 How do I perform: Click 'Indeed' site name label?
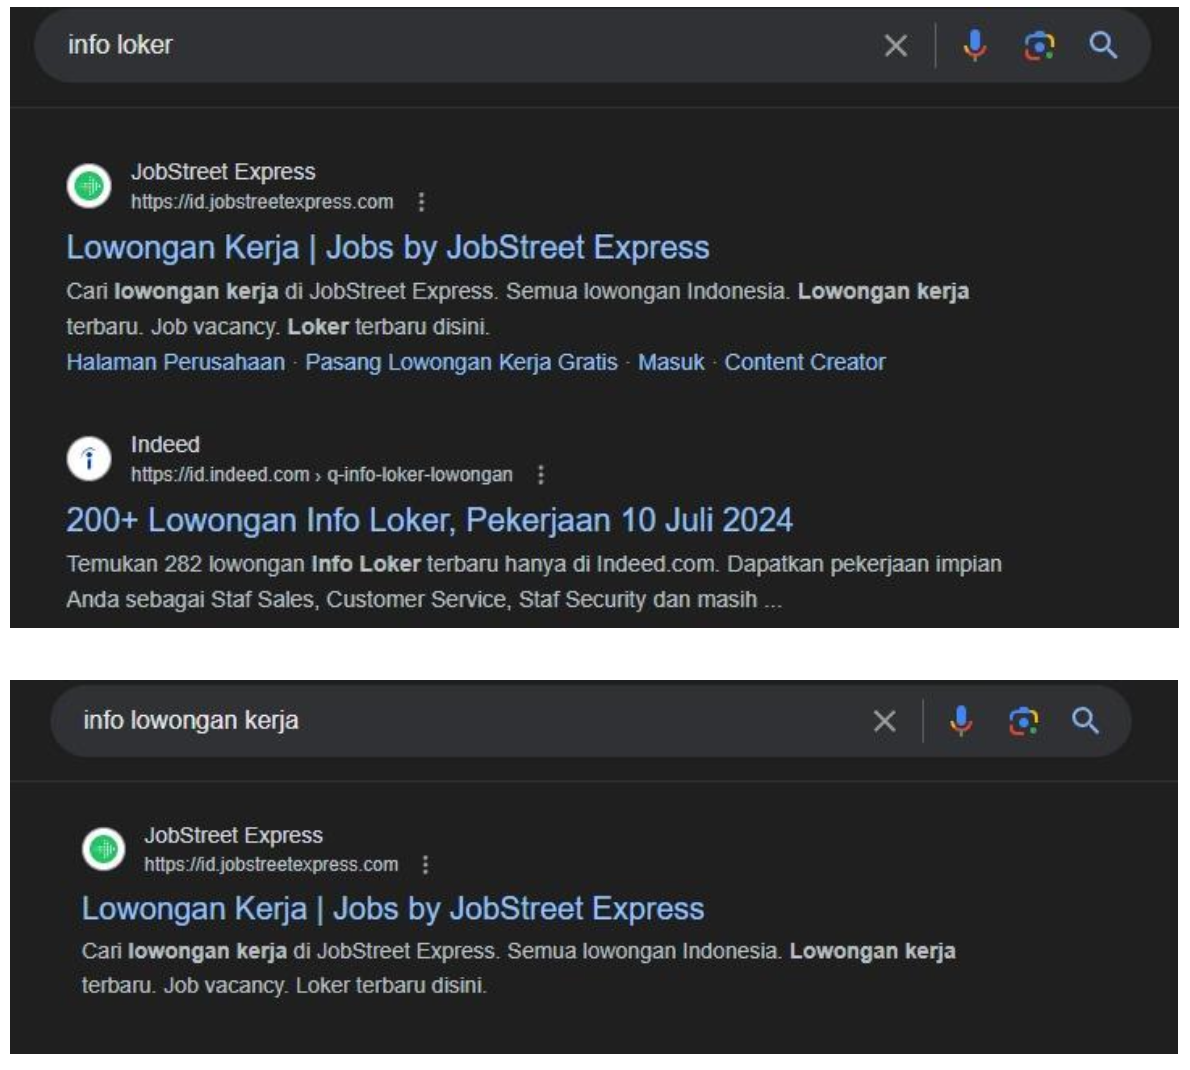click(x=165, y=445)
